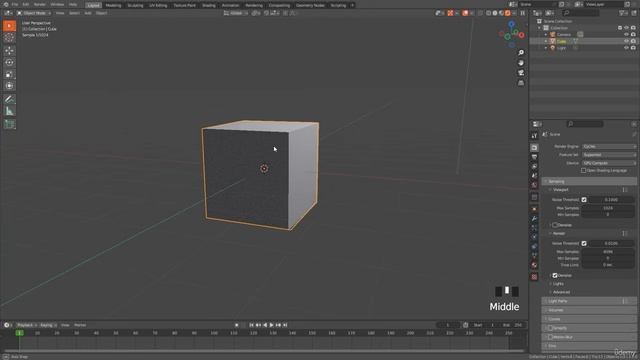The height and width of the screenshot is (360, 640).
Task: Hide the Light object eye icon
Action: (627, 48)
